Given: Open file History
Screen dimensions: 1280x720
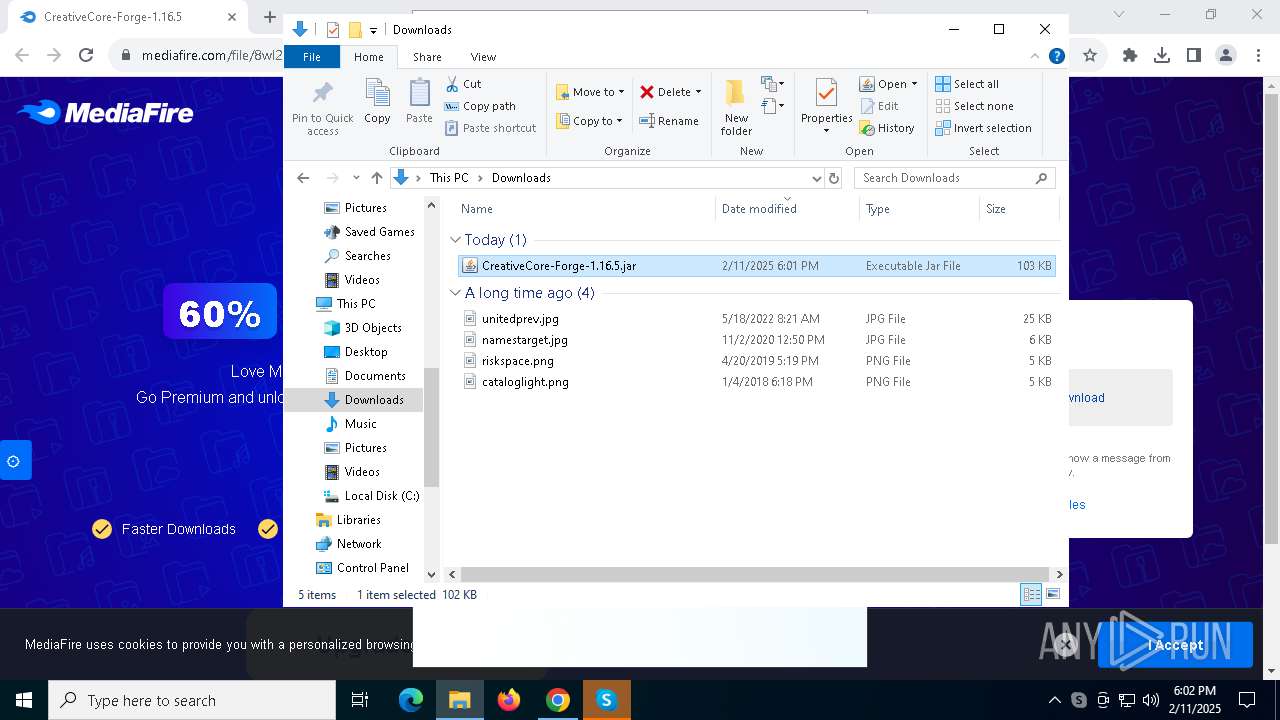Looking at the screenshot, I should click(887, 128).
